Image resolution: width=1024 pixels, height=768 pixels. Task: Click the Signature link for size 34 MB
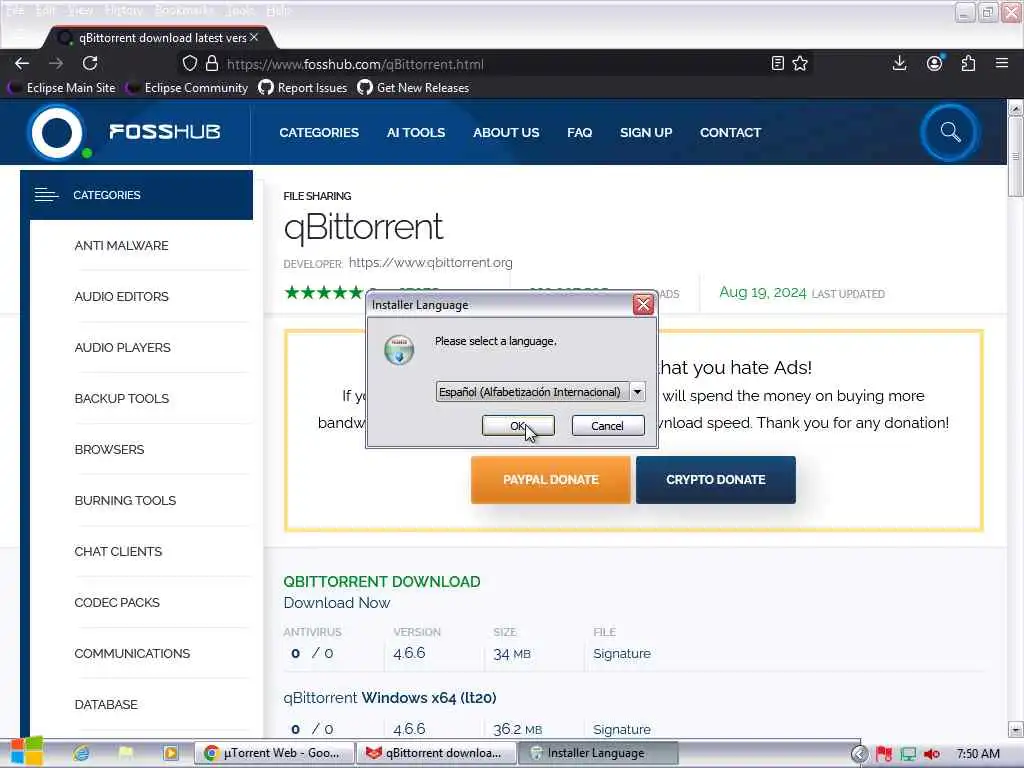pos(622,653)
